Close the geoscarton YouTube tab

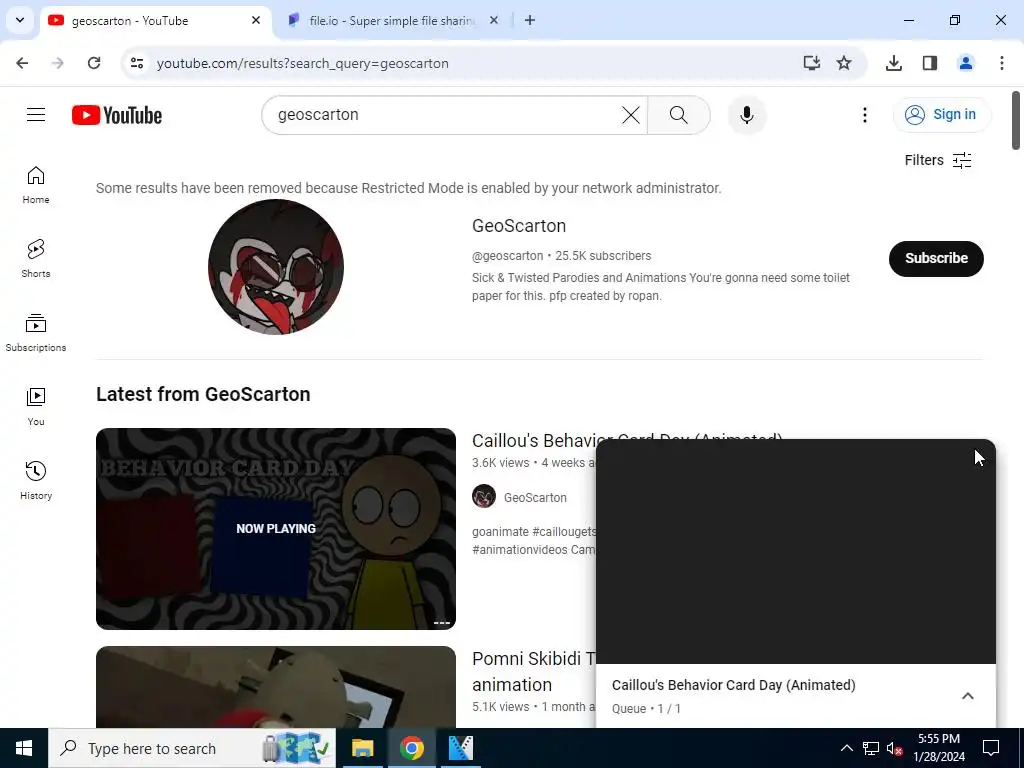pos(256,20)
